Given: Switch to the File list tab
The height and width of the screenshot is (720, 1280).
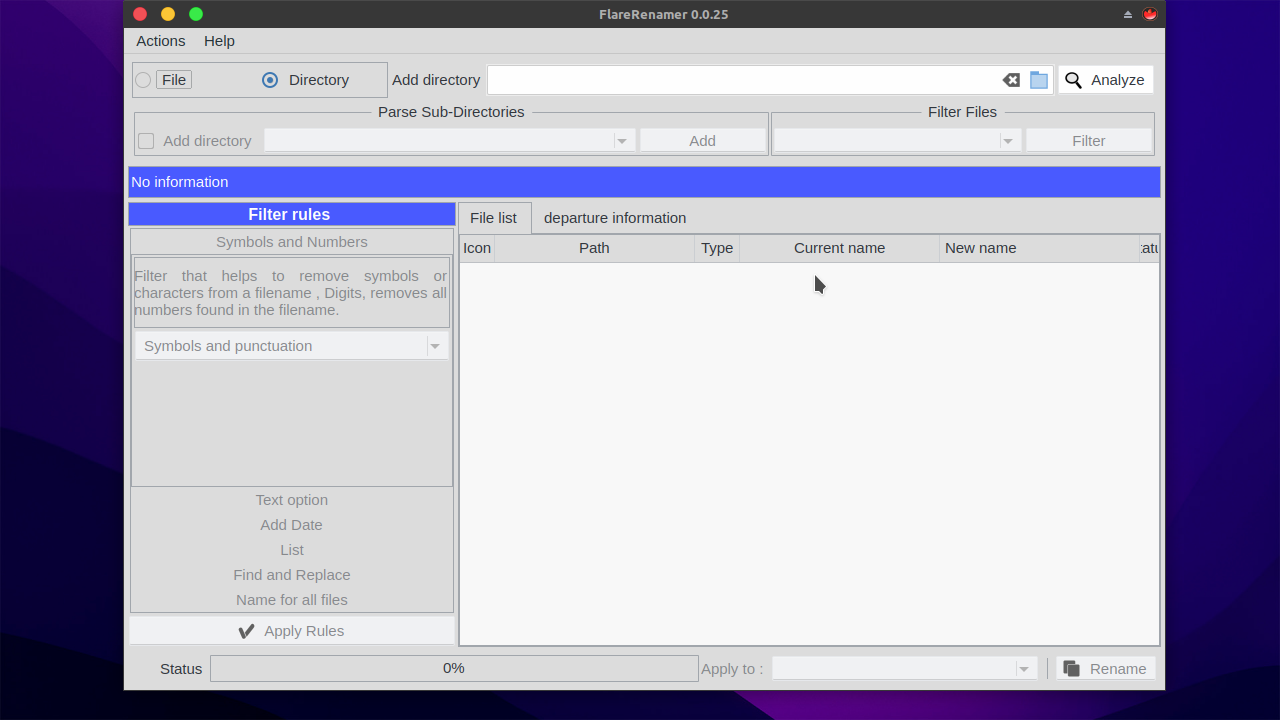Looking at the screenshot, I should click(x=494, y=218).
